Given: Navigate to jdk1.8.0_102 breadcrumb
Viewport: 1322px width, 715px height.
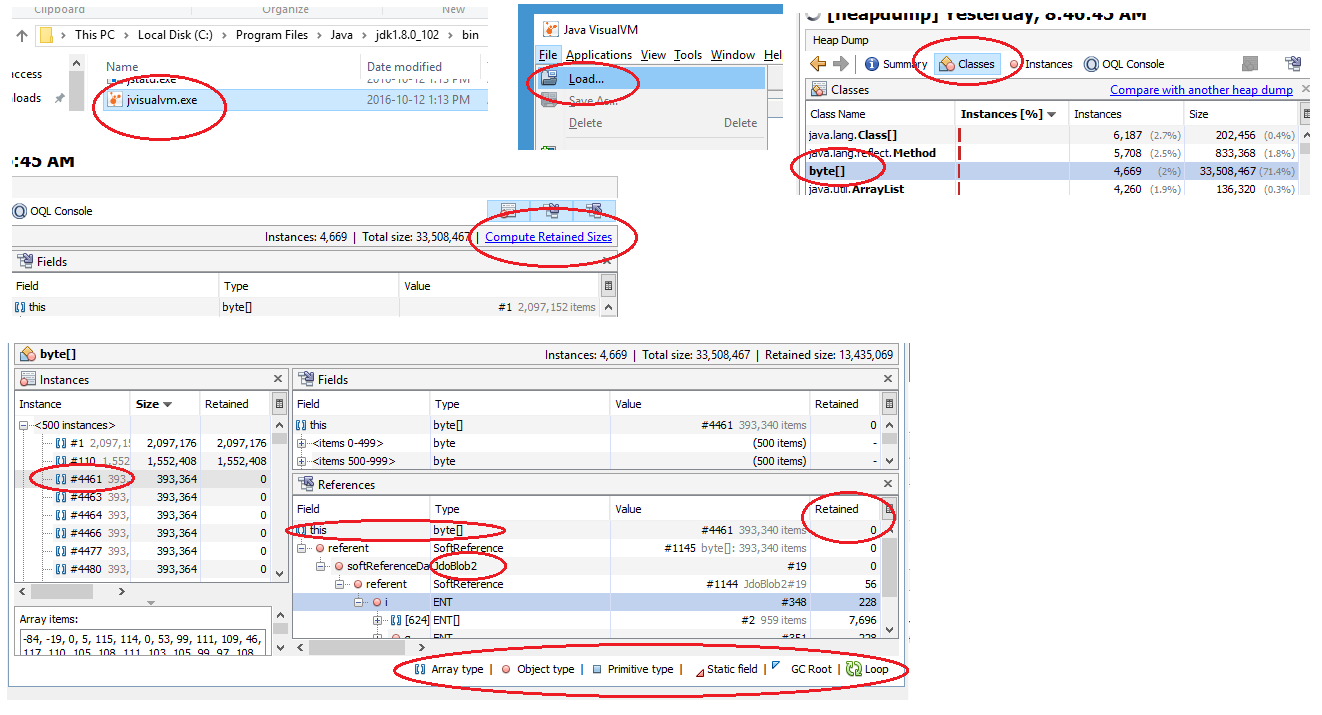Looking at the screenshot, I should tap(406, 35).
